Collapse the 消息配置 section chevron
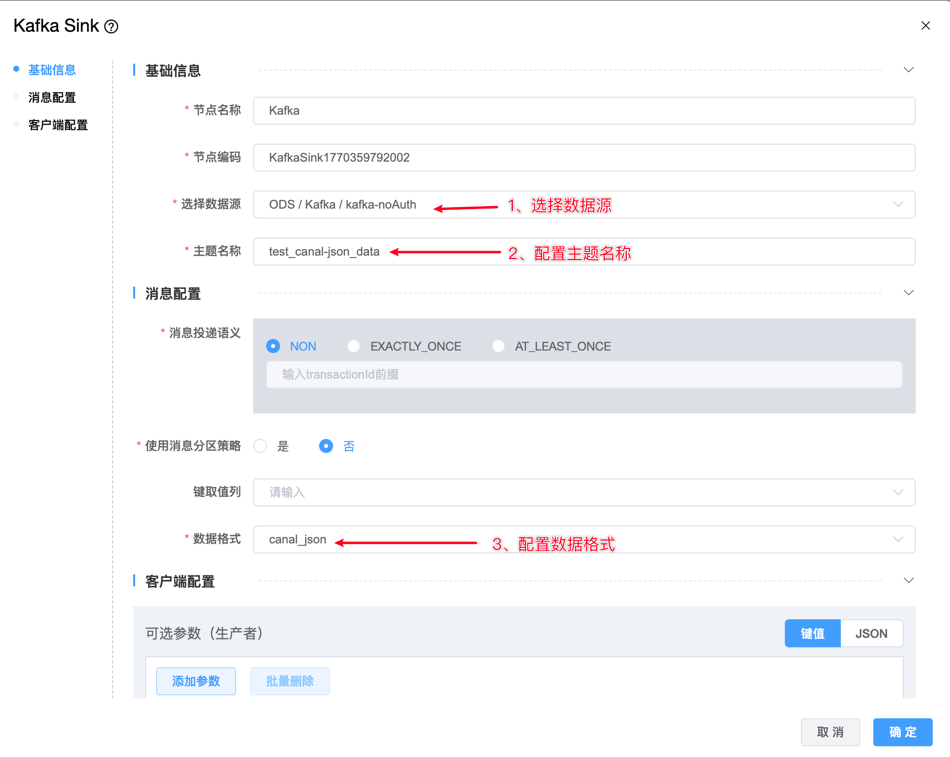 (908, 293)
